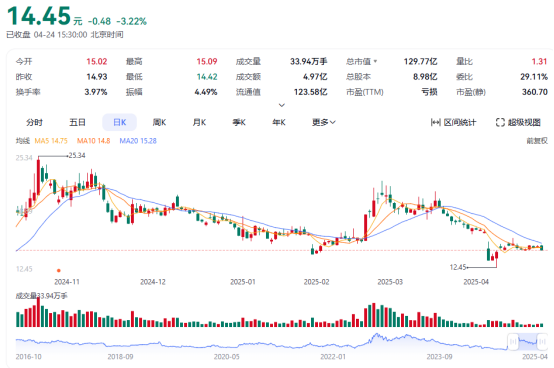Viewport: 554px width, 368px height.
Task: Select the 季K quarterly chart tab
Action: click(239, 123)
